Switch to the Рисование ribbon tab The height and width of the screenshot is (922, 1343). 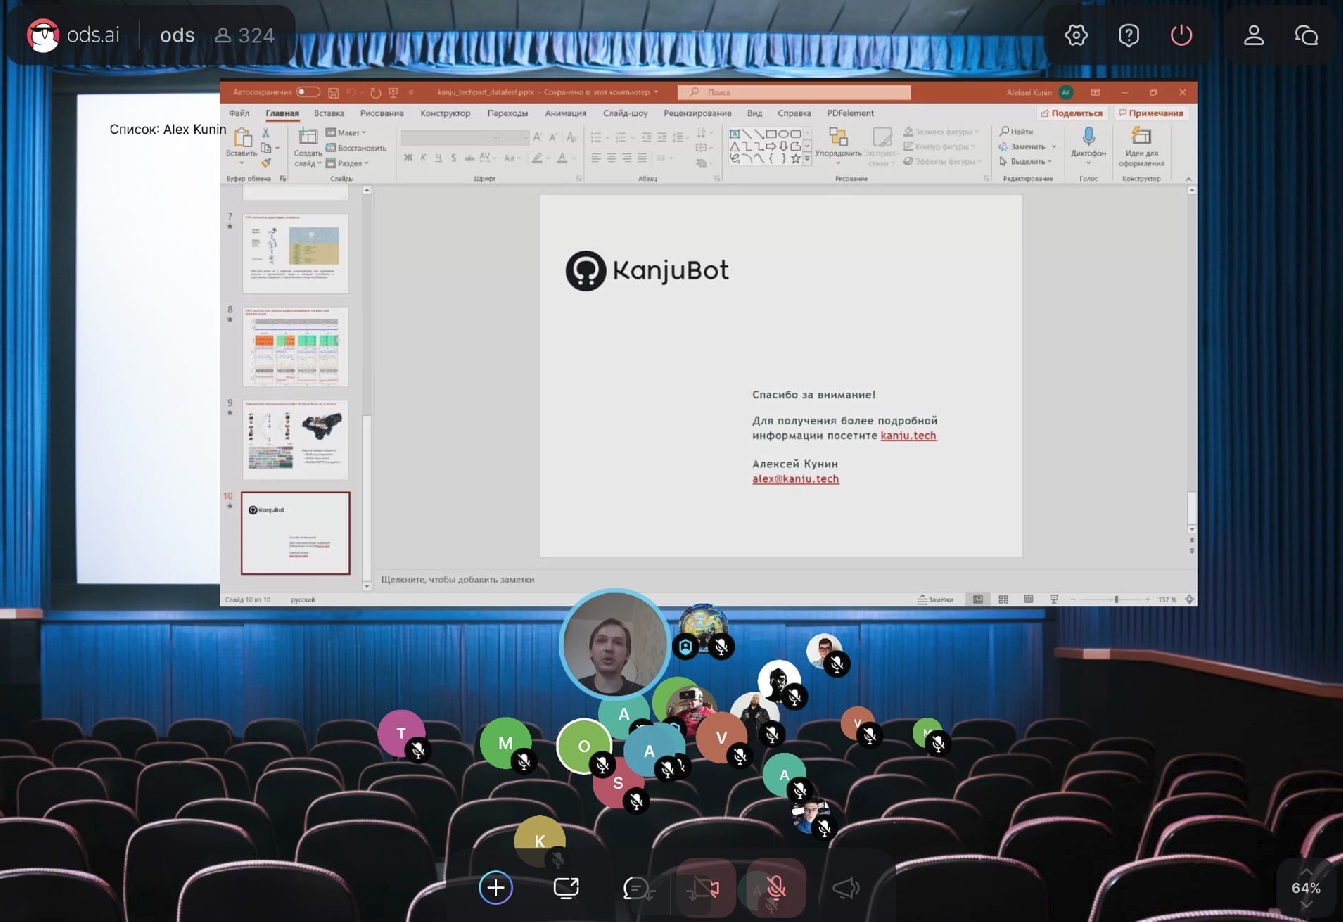pos(382,113)
